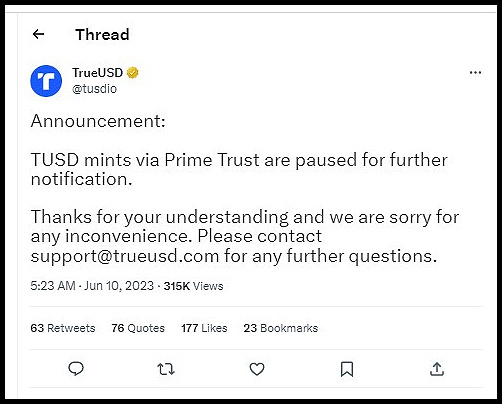Screen dimensions: 502x404
Task: Click the gold verified badge
Action: click(133, 73)
